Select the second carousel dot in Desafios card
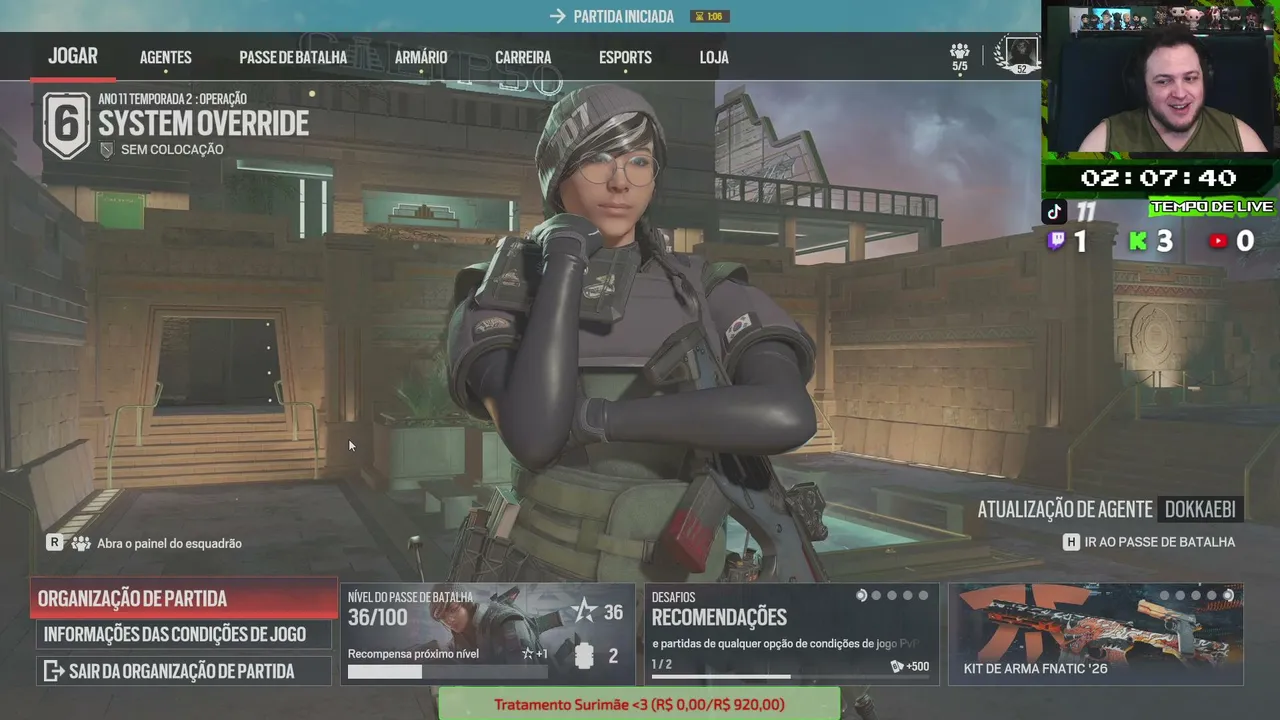1280x720 pixels. 877,596
